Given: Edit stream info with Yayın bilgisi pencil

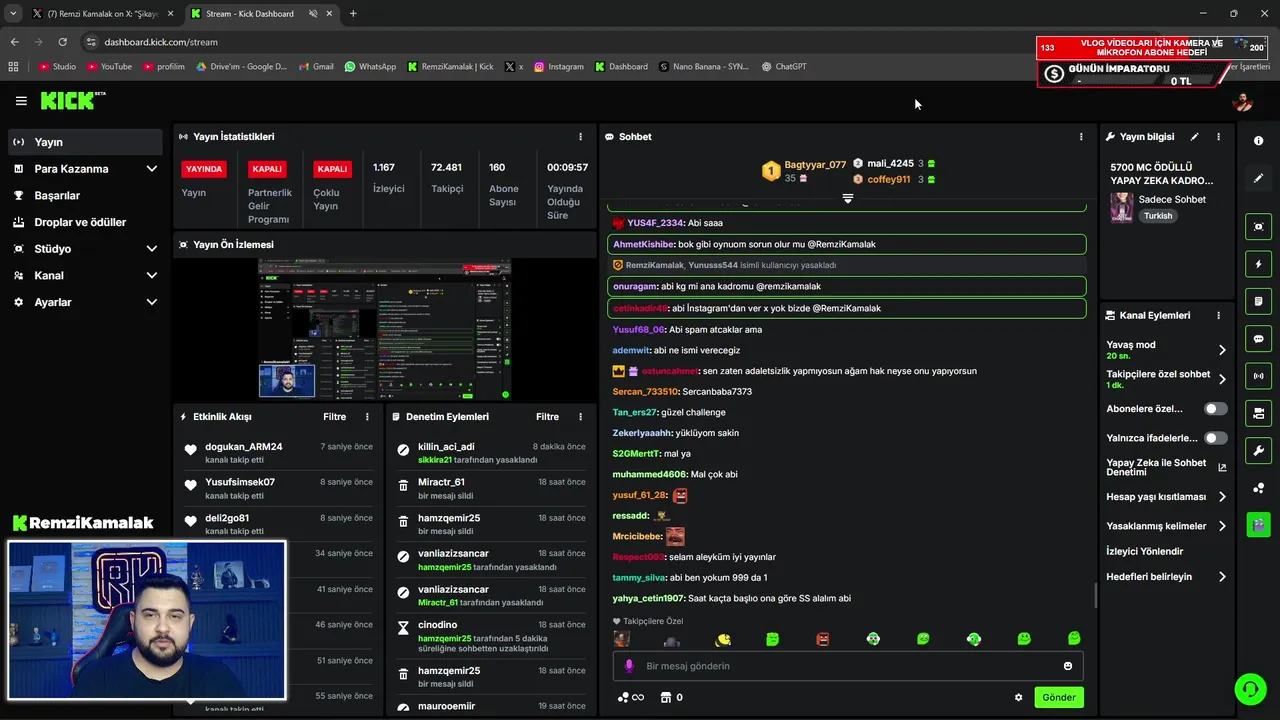Looking at the screenshot, I should (1194, 137).
